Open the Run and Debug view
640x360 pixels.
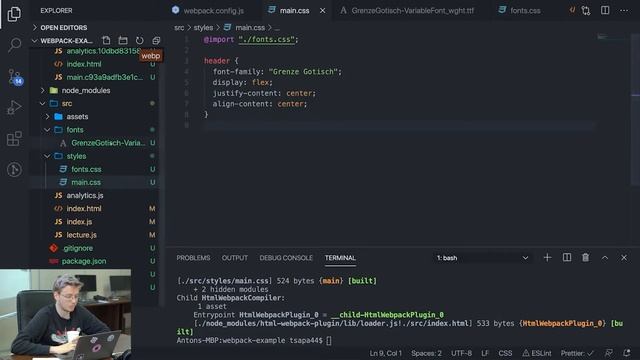[14, 108]
